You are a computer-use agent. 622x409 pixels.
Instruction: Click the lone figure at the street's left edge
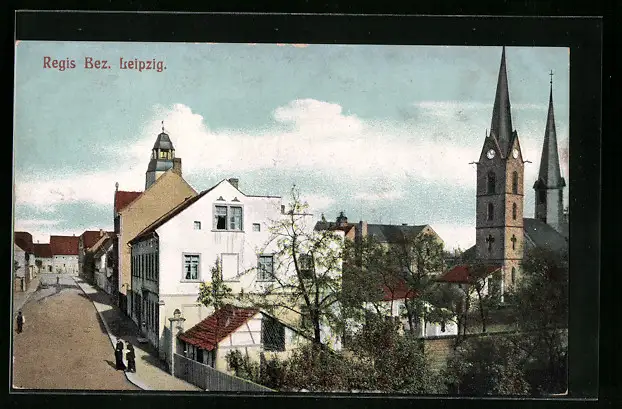(x=19, y=322)
